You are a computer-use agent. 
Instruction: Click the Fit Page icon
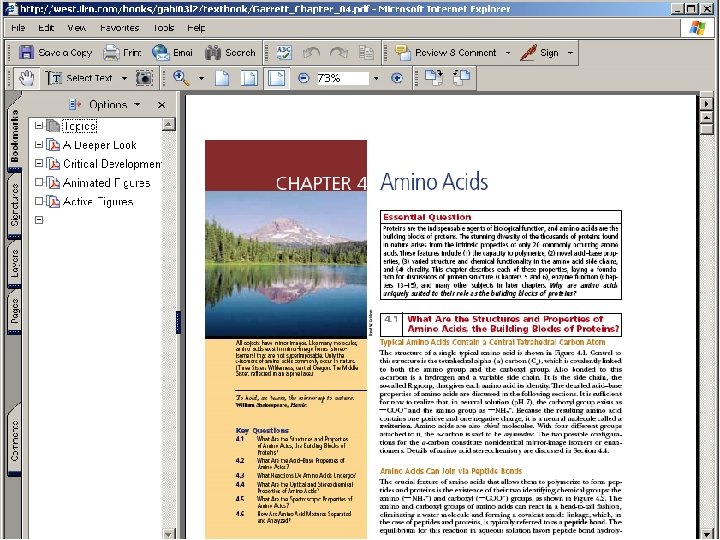coord(249,79)
